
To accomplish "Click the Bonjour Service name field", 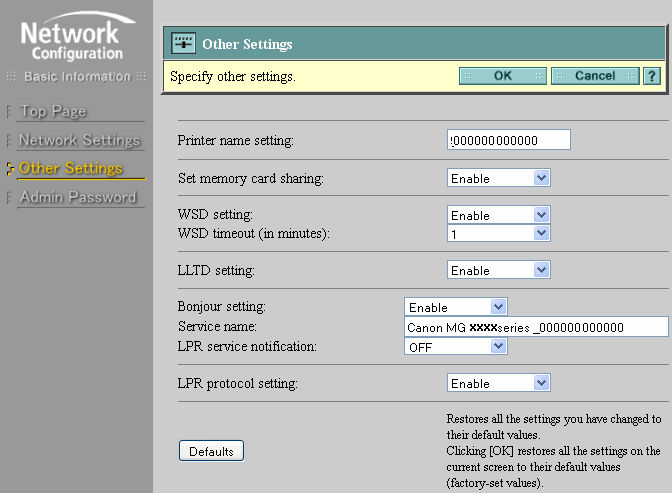I will tap(535, 327).
